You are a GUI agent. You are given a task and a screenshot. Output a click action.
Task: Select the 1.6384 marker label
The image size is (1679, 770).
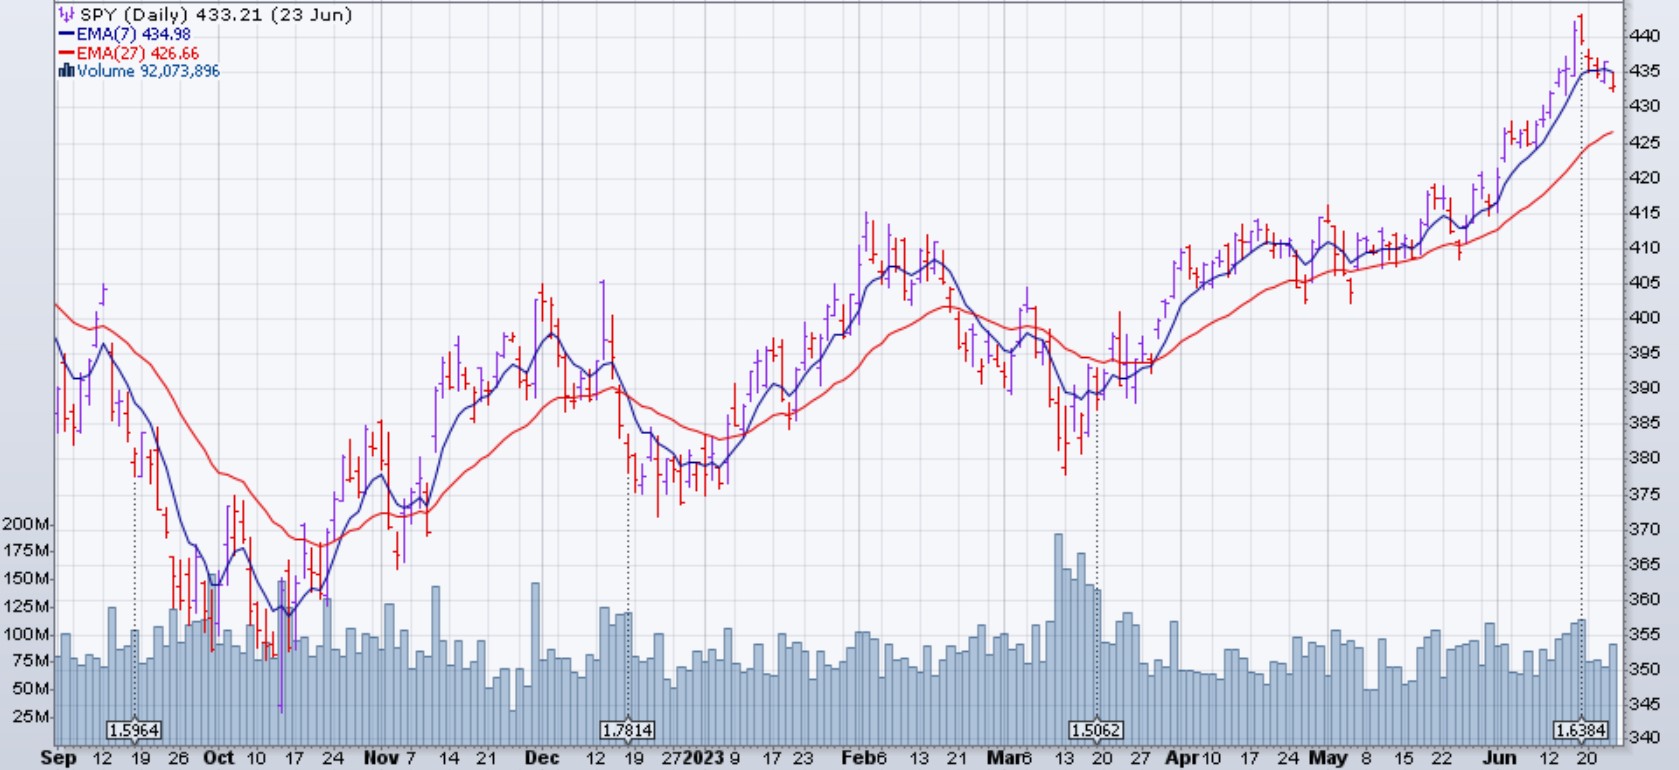tap(1580, 730)
